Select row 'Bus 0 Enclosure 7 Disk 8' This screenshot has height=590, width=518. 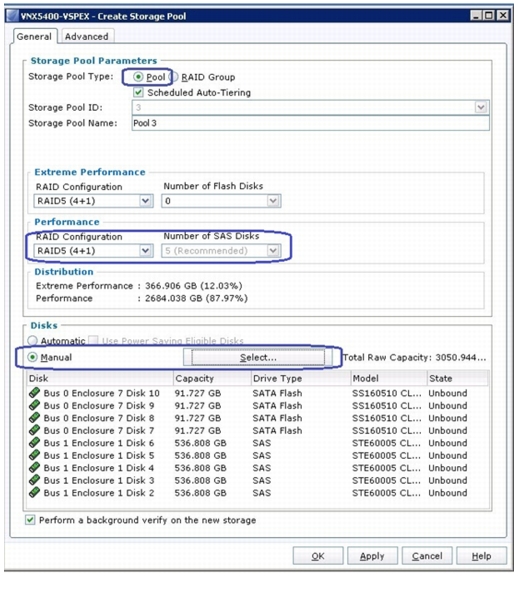coord(258,418)
